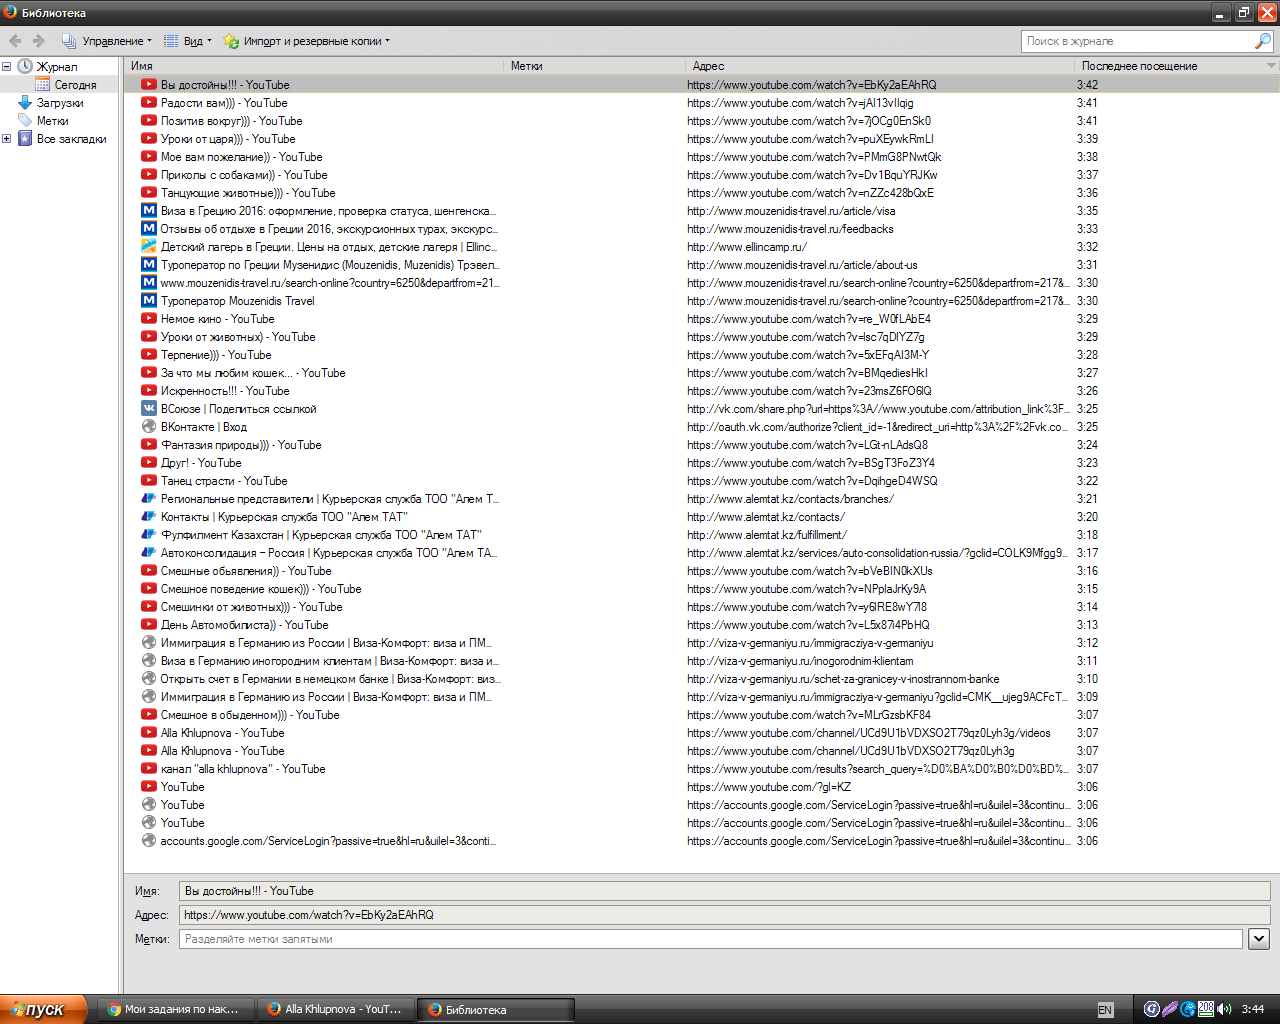Sort by the Адрес column header

point(881,66)
